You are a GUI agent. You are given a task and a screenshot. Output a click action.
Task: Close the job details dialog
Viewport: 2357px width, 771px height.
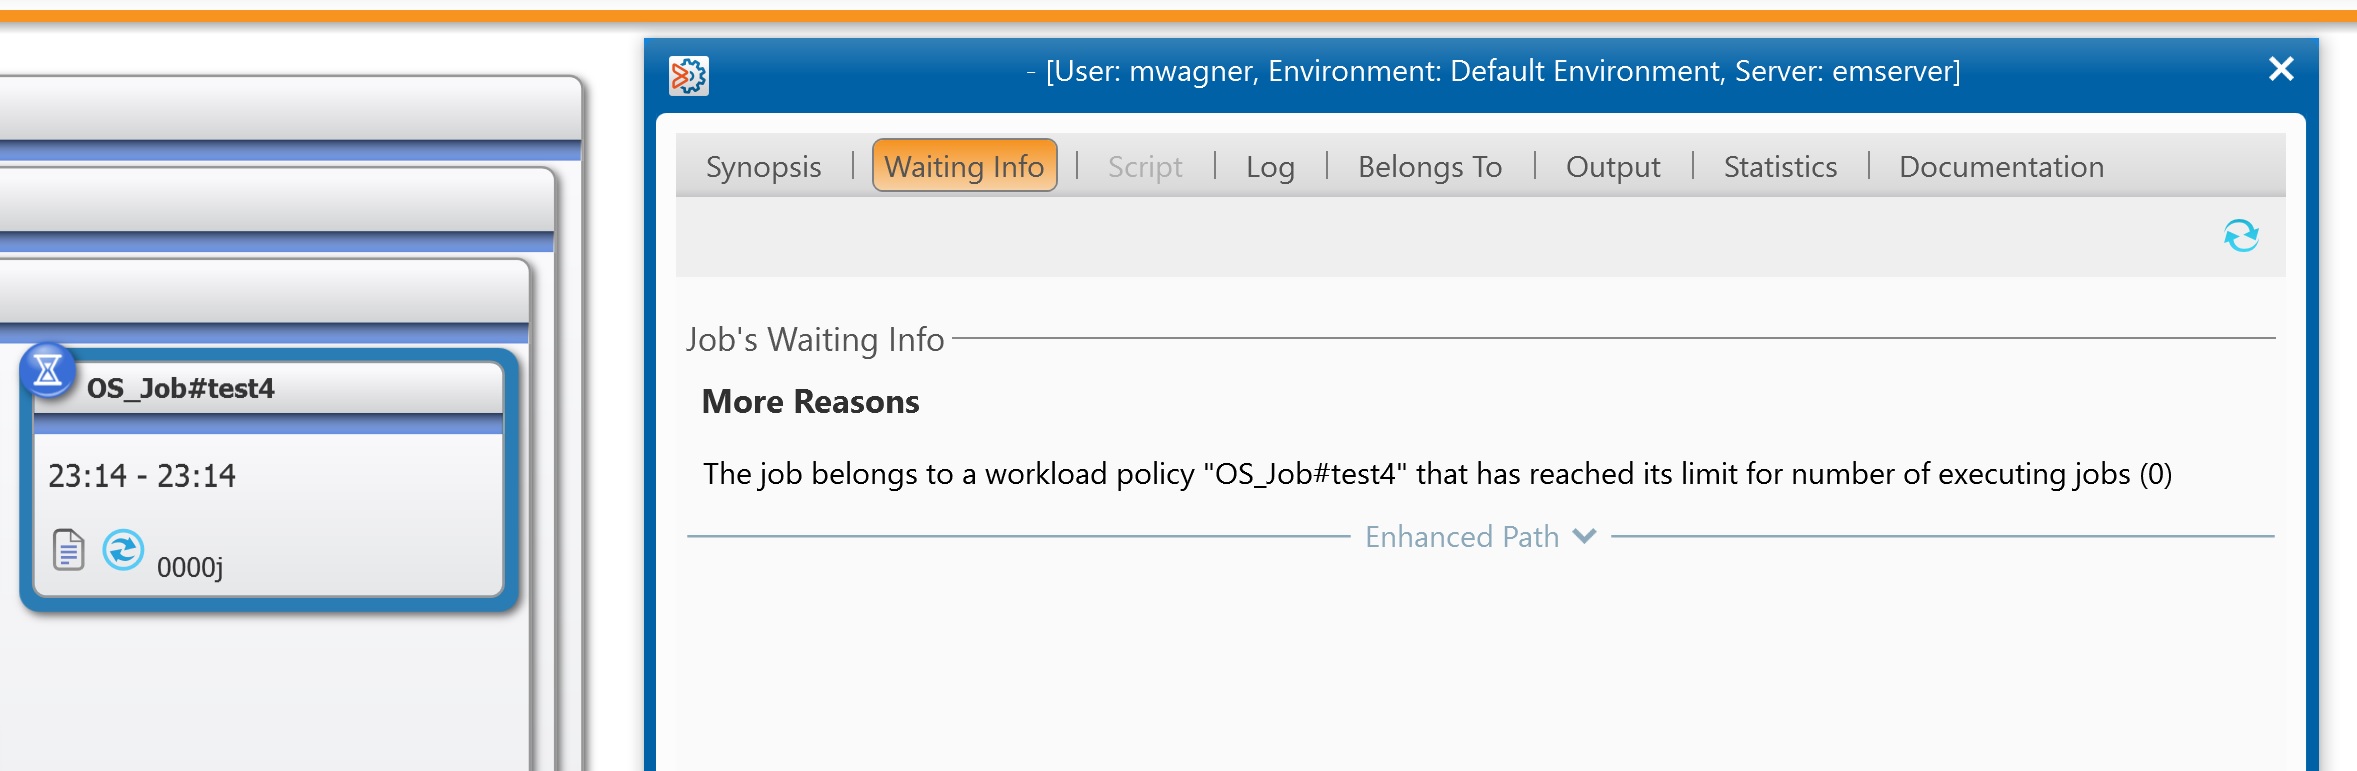click(x=2281, y=69)
